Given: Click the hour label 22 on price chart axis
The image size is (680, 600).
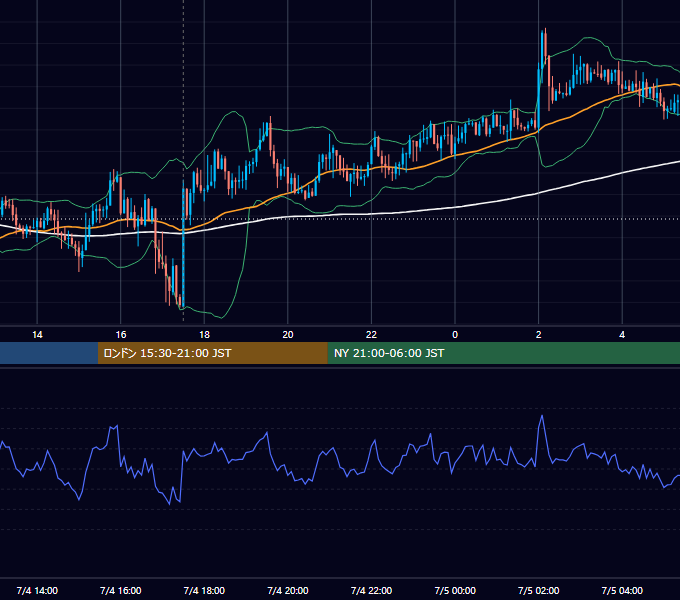Looking at the screenshot, I should (x=371, y=335).
